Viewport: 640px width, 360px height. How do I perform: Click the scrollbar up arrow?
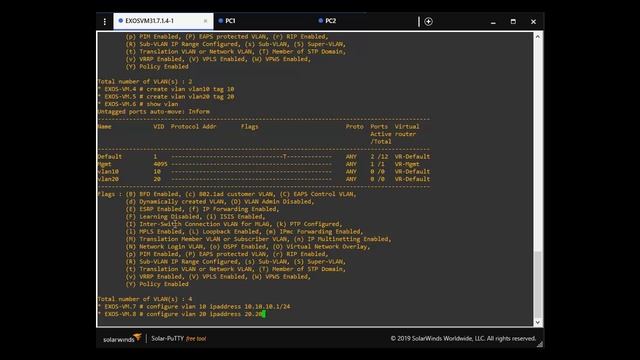[x=538, y=37]
